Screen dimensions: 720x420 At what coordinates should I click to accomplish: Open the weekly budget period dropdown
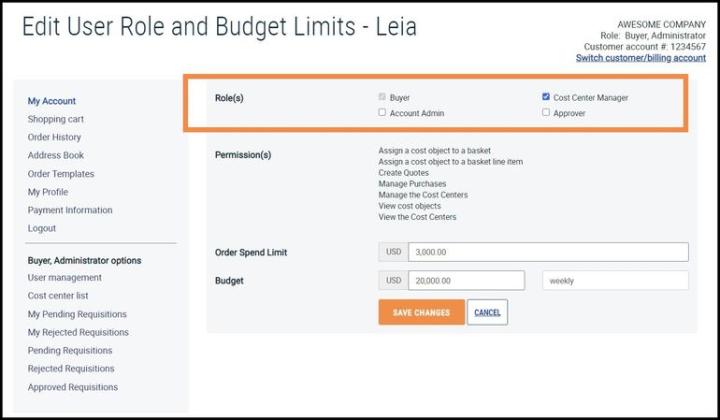coord(615,280)
